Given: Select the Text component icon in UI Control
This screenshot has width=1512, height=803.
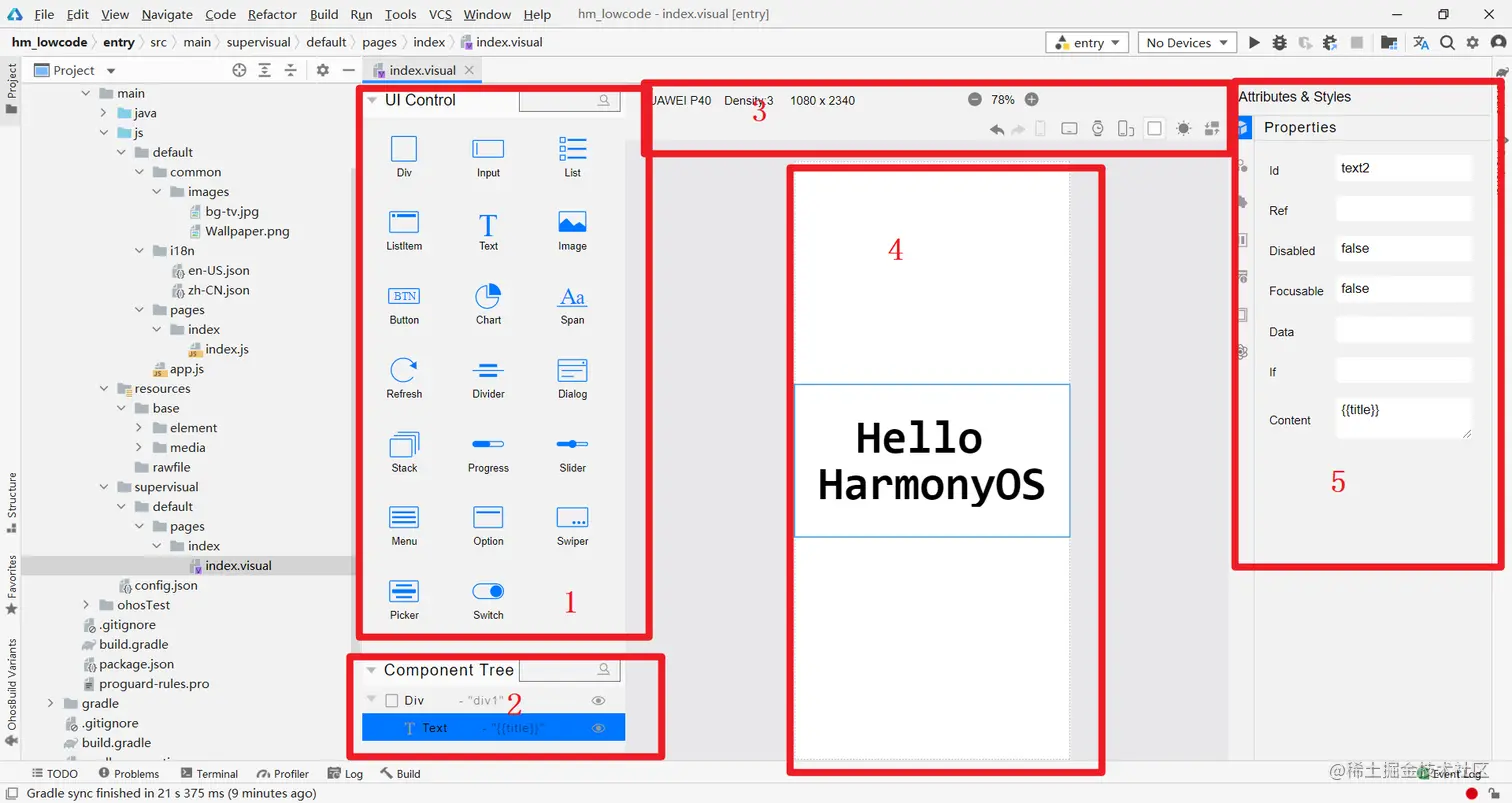Looking at the screenshot, I should click(x=488, y=224).
